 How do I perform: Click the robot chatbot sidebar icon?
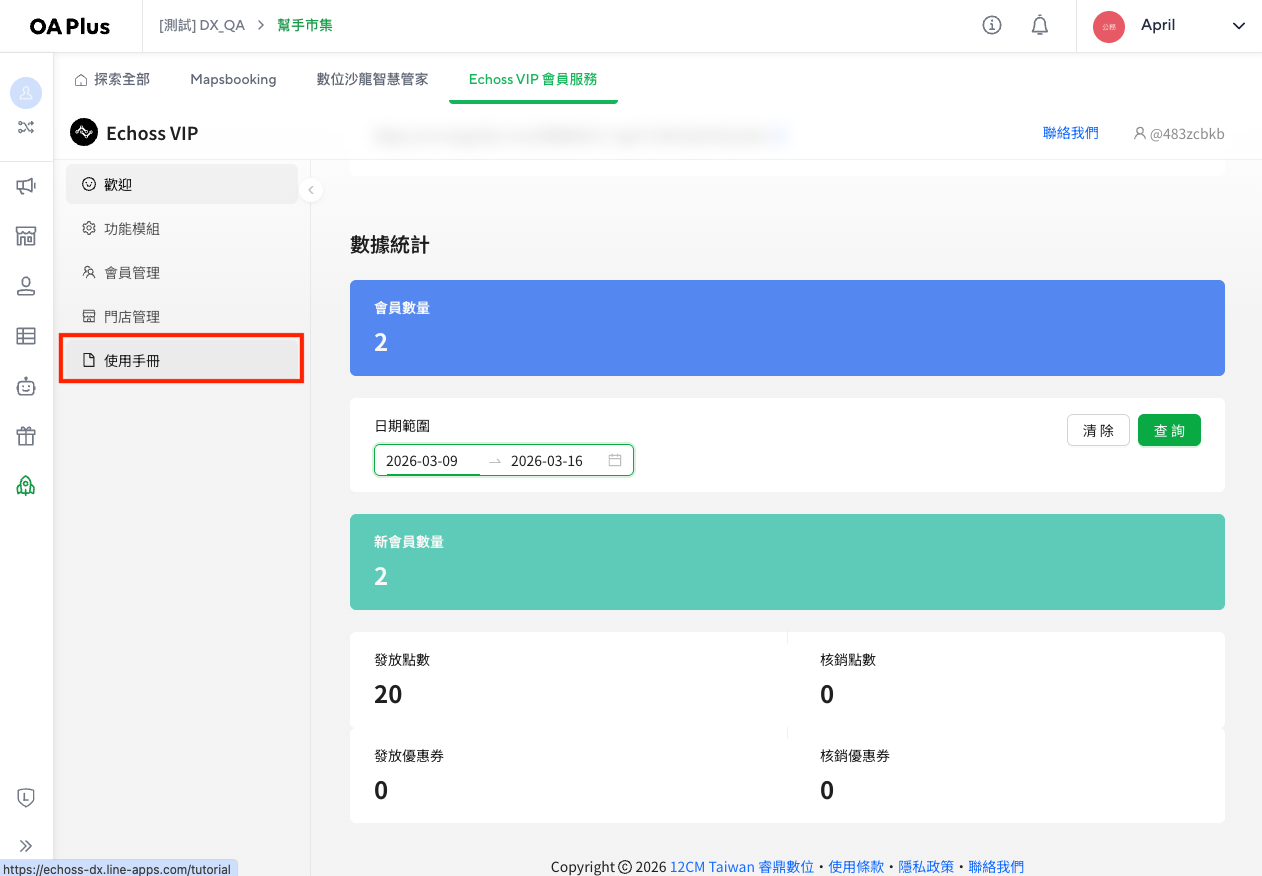point(26,386)
